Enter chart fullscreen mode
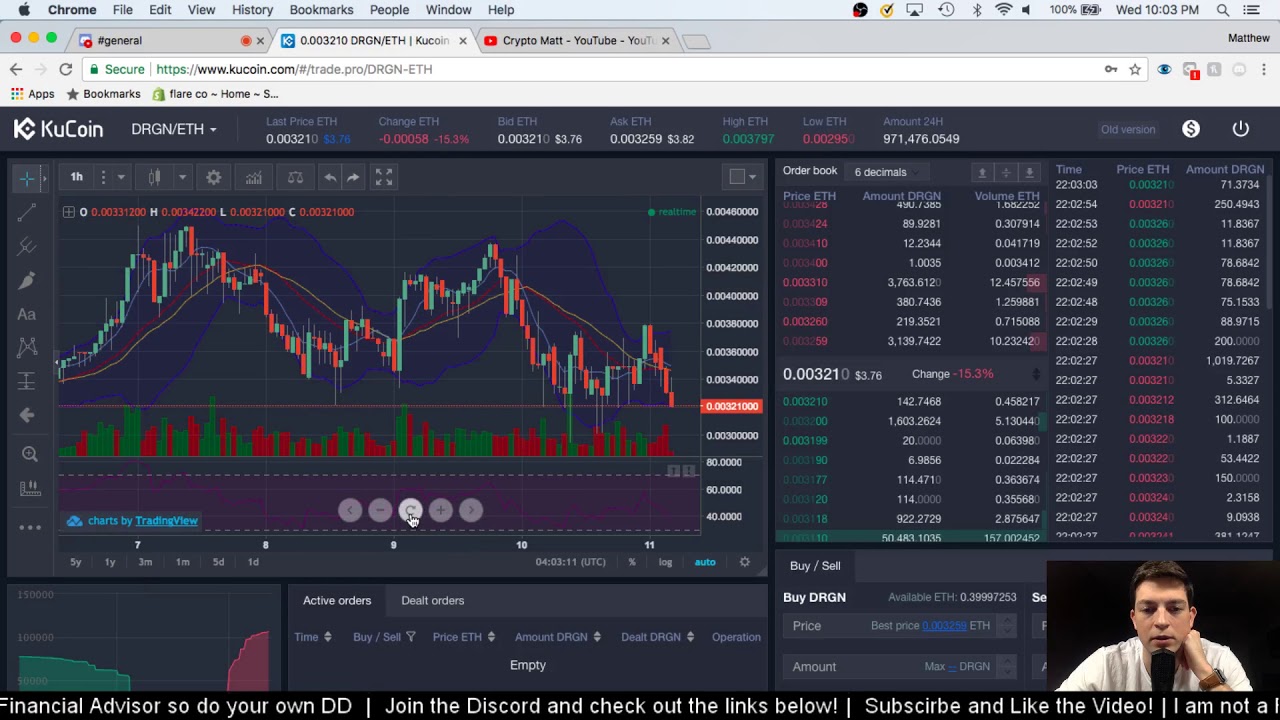 384,177
